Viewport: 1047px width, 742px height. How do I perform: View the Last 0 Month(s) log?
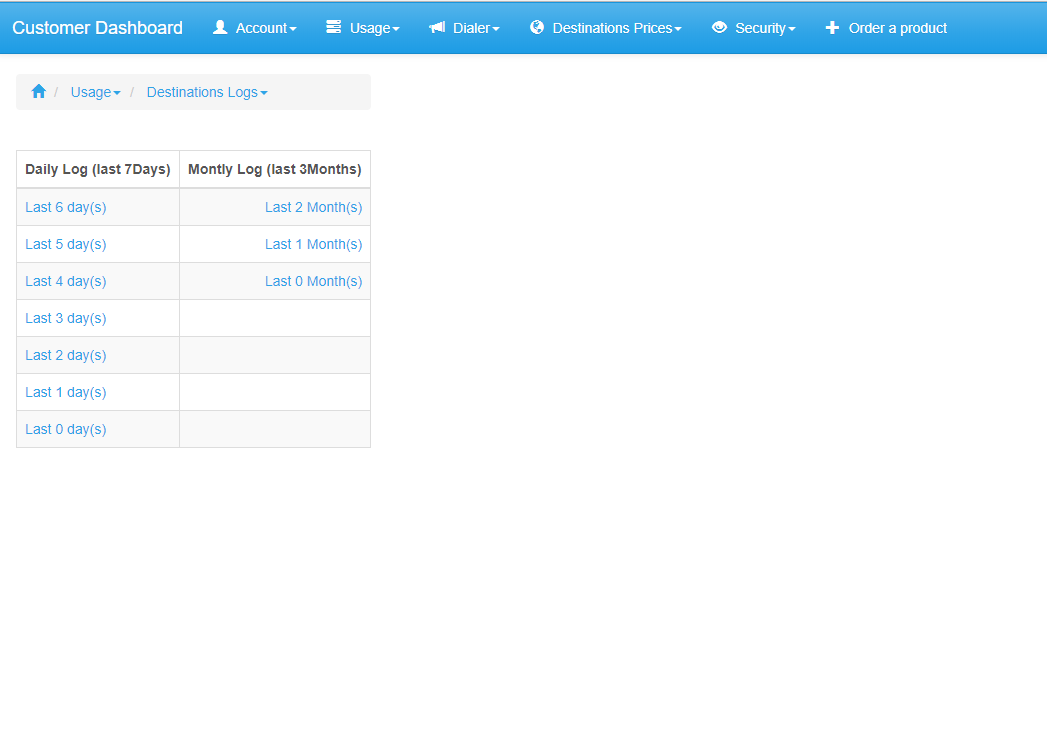[313, 281]
